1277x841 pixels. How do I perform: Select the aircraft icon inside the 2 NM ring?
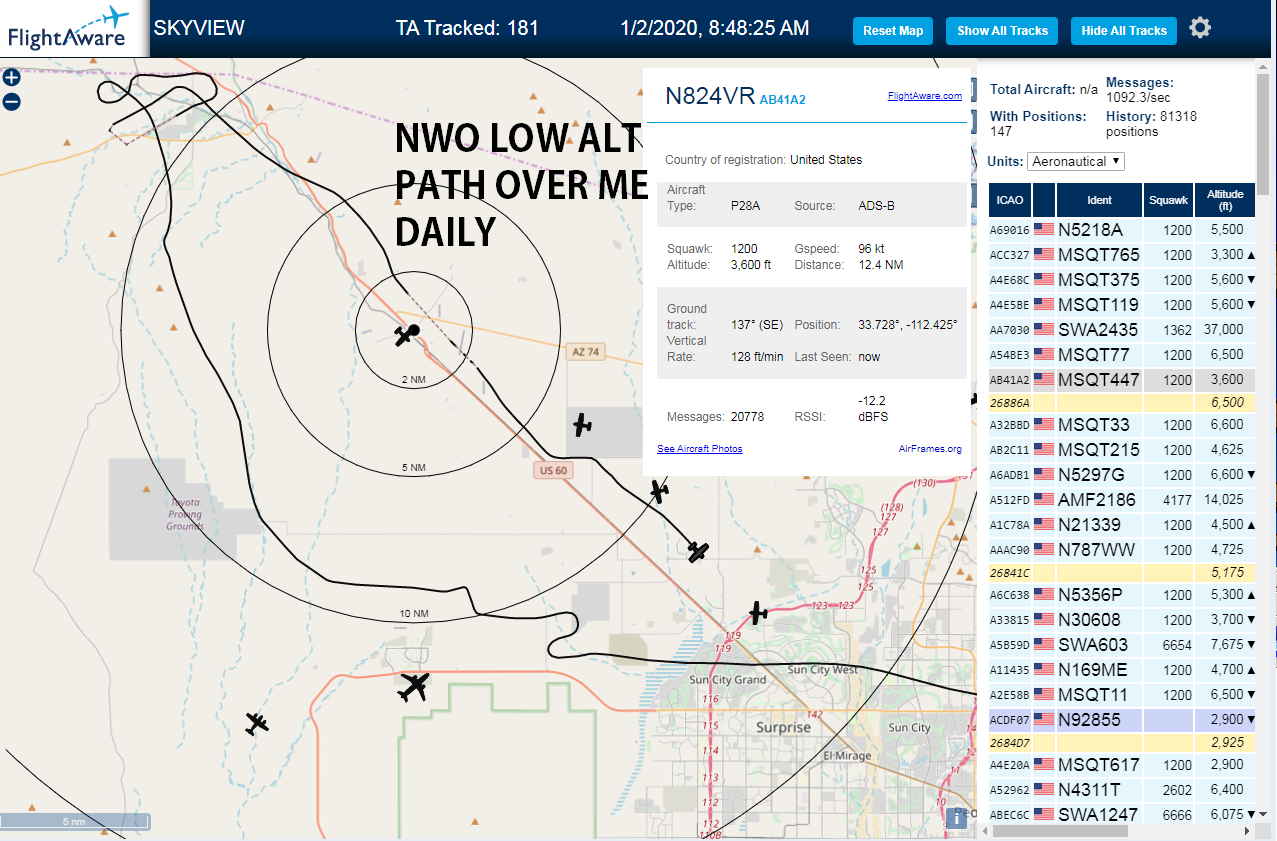click(405, 335)
